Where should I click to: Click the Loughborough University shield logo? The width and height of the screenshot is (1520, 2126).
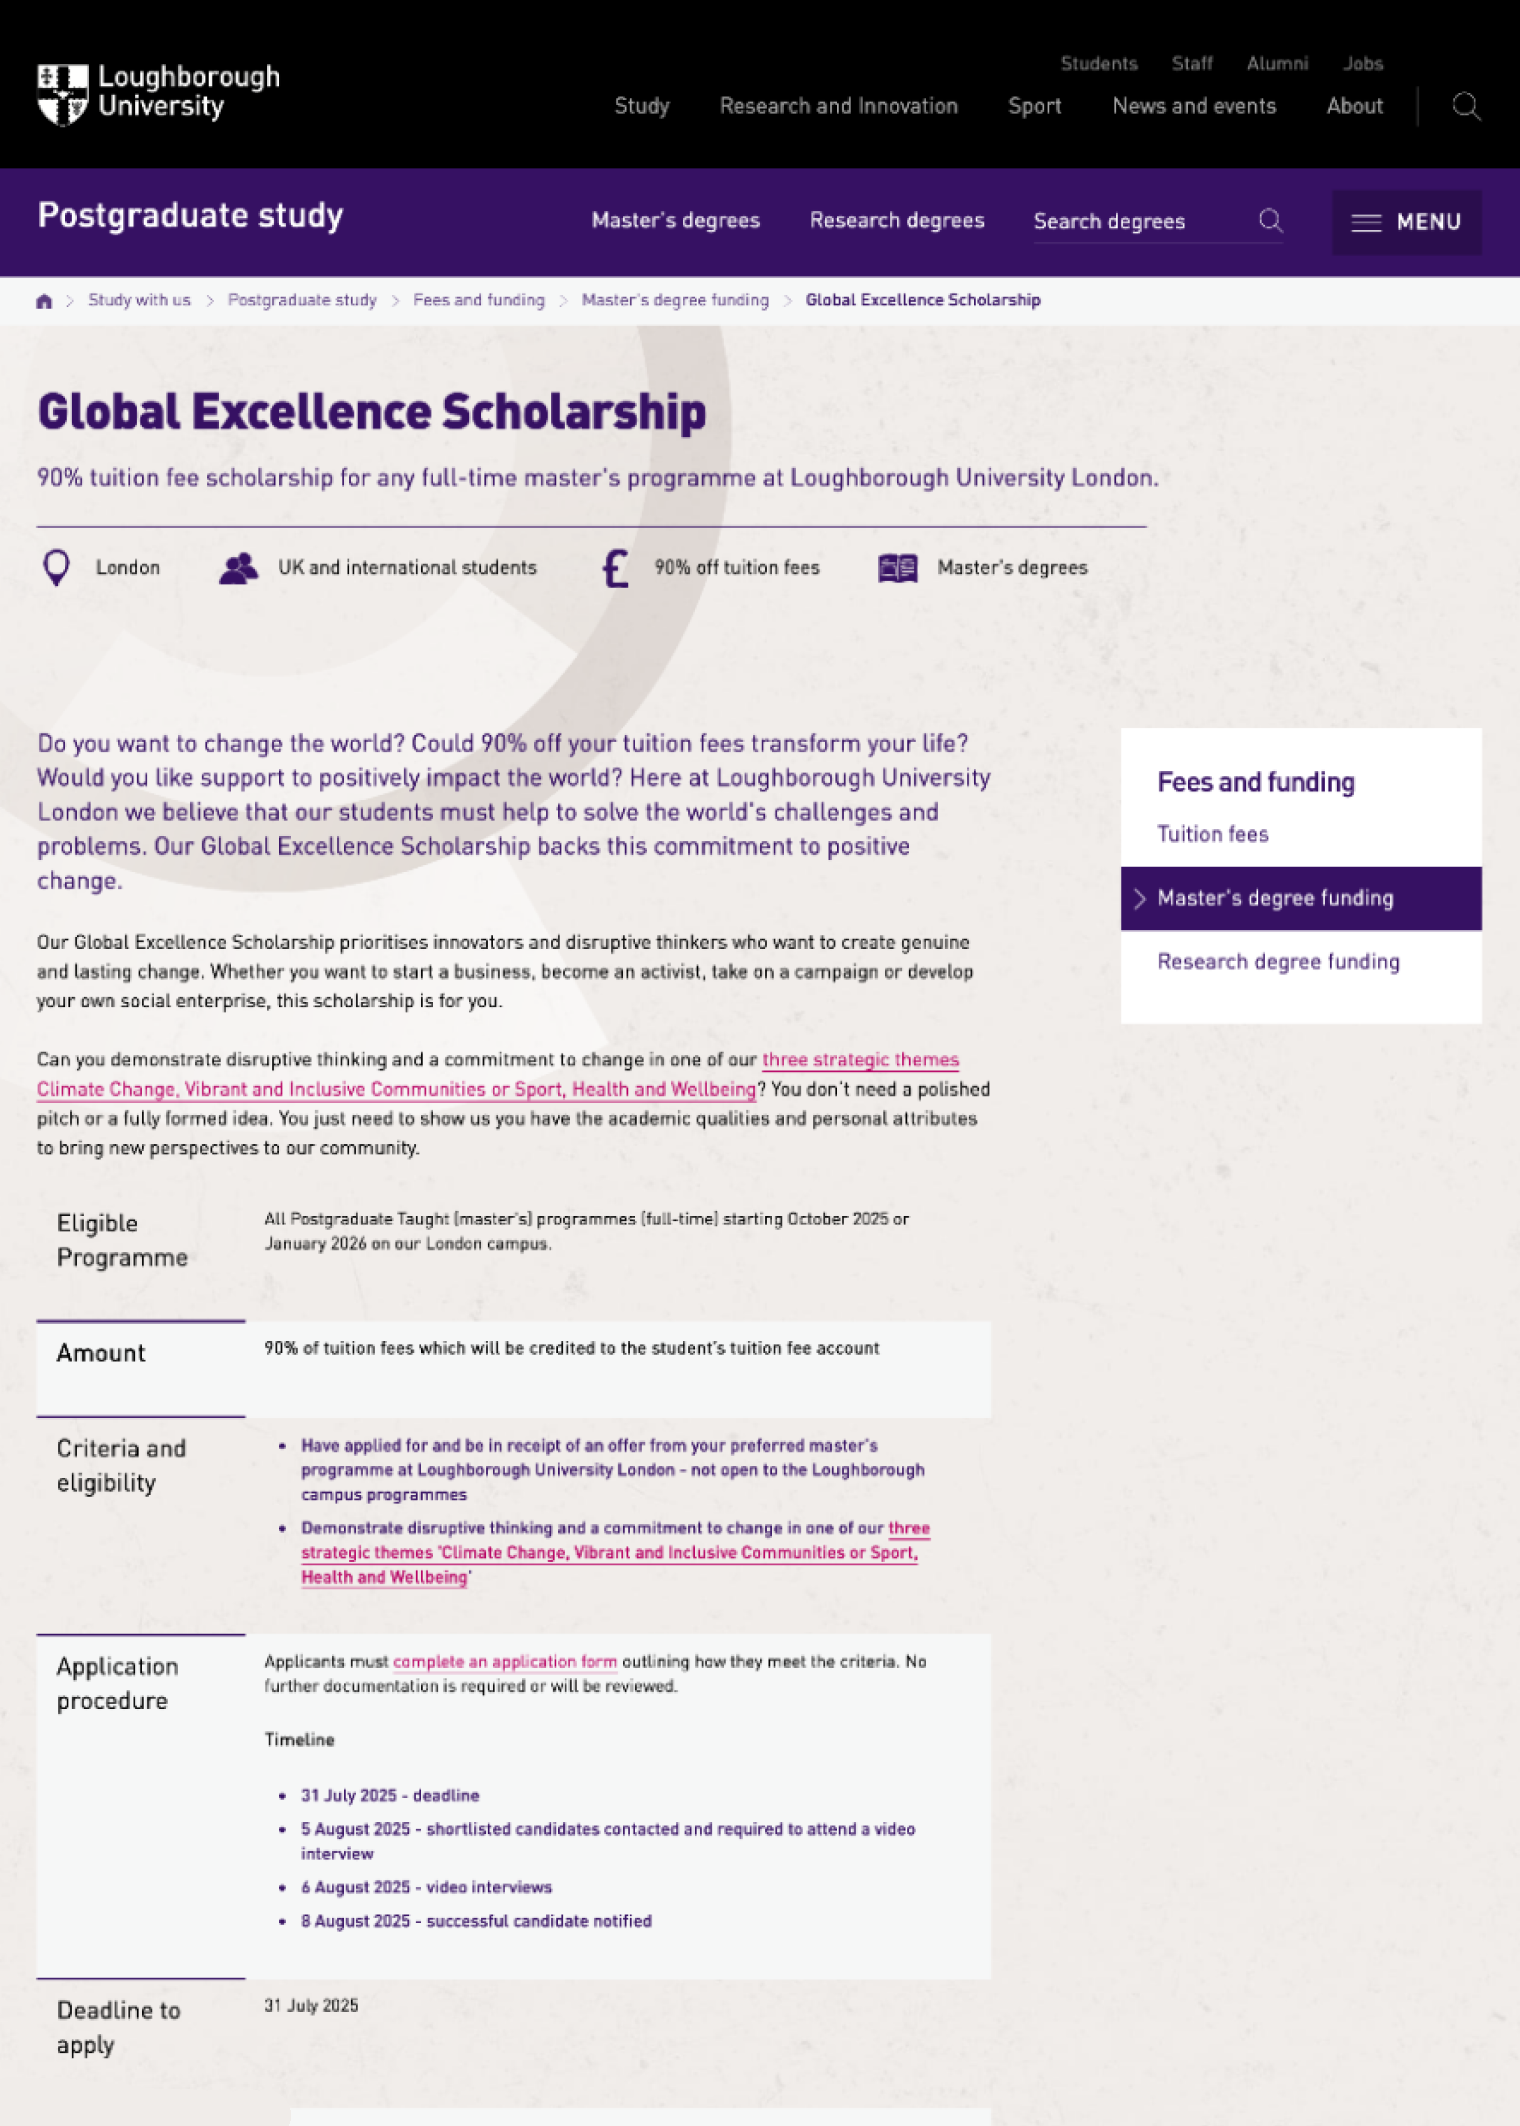[x=62, y=94]
